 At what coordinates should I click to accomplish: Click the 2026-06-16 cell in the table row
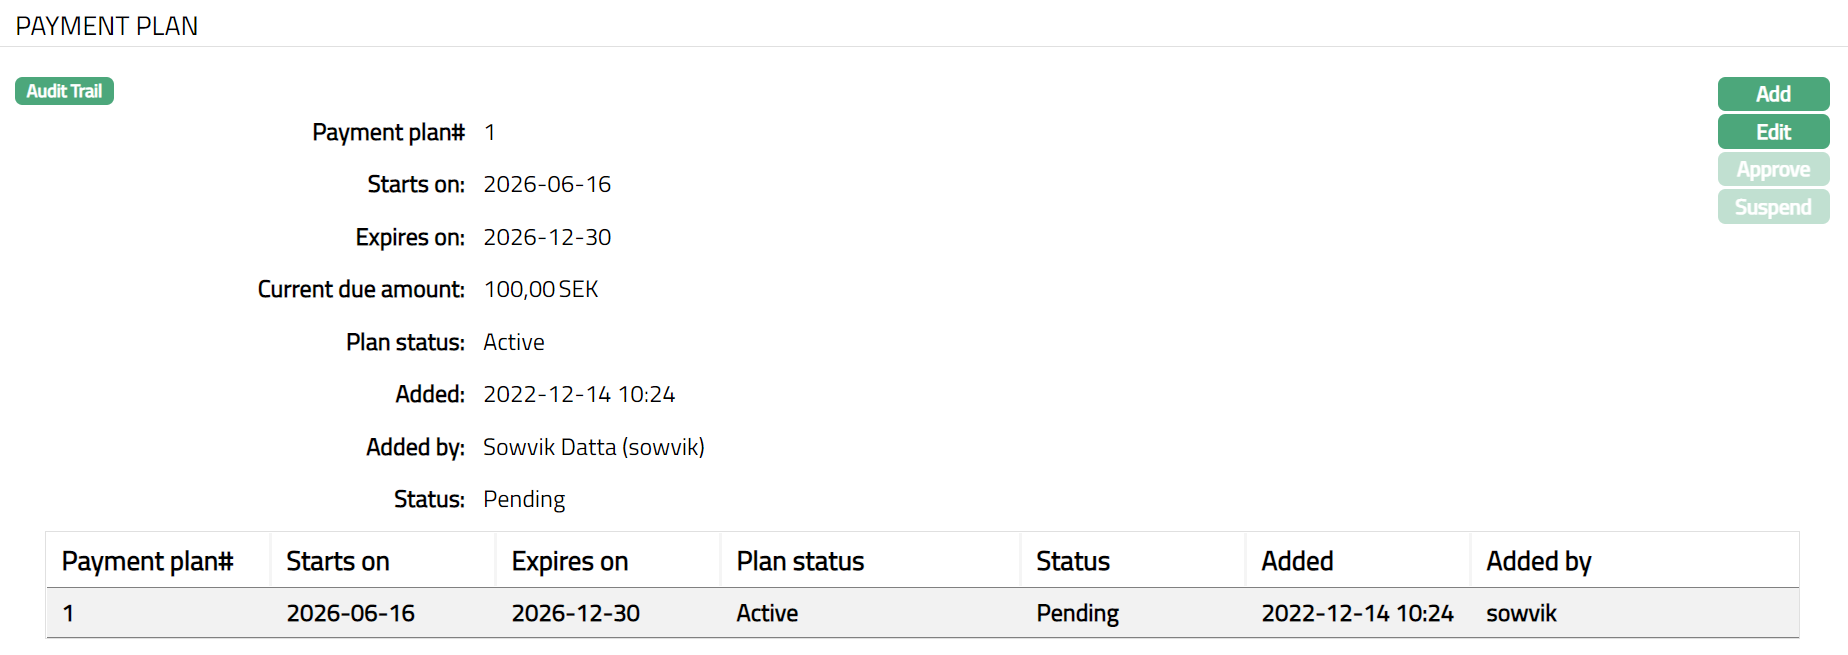tap(350, 613)
